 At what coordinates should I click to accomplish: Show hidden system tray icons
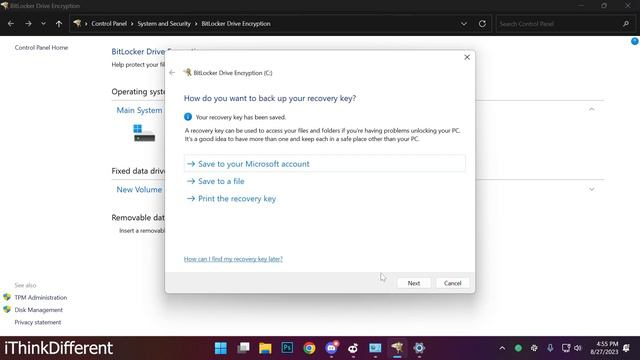(x=502, y=348)
